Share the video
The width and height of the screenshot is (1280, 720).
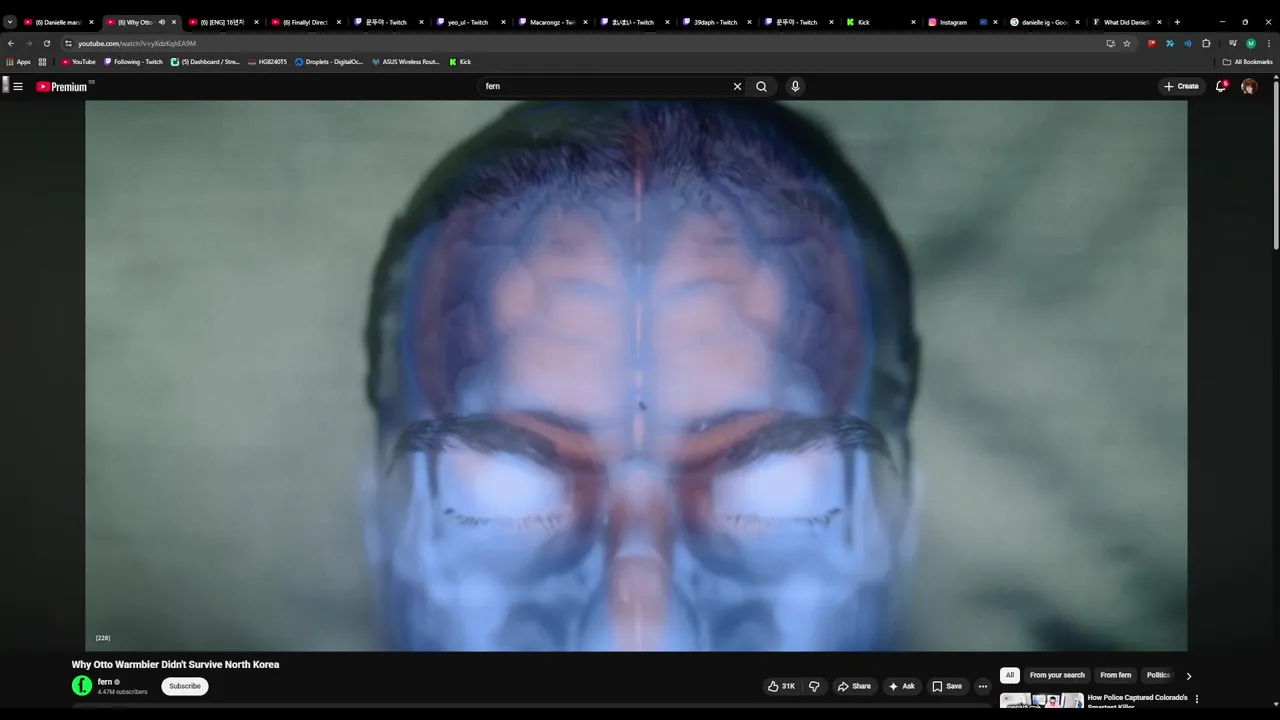click(854, 686)
